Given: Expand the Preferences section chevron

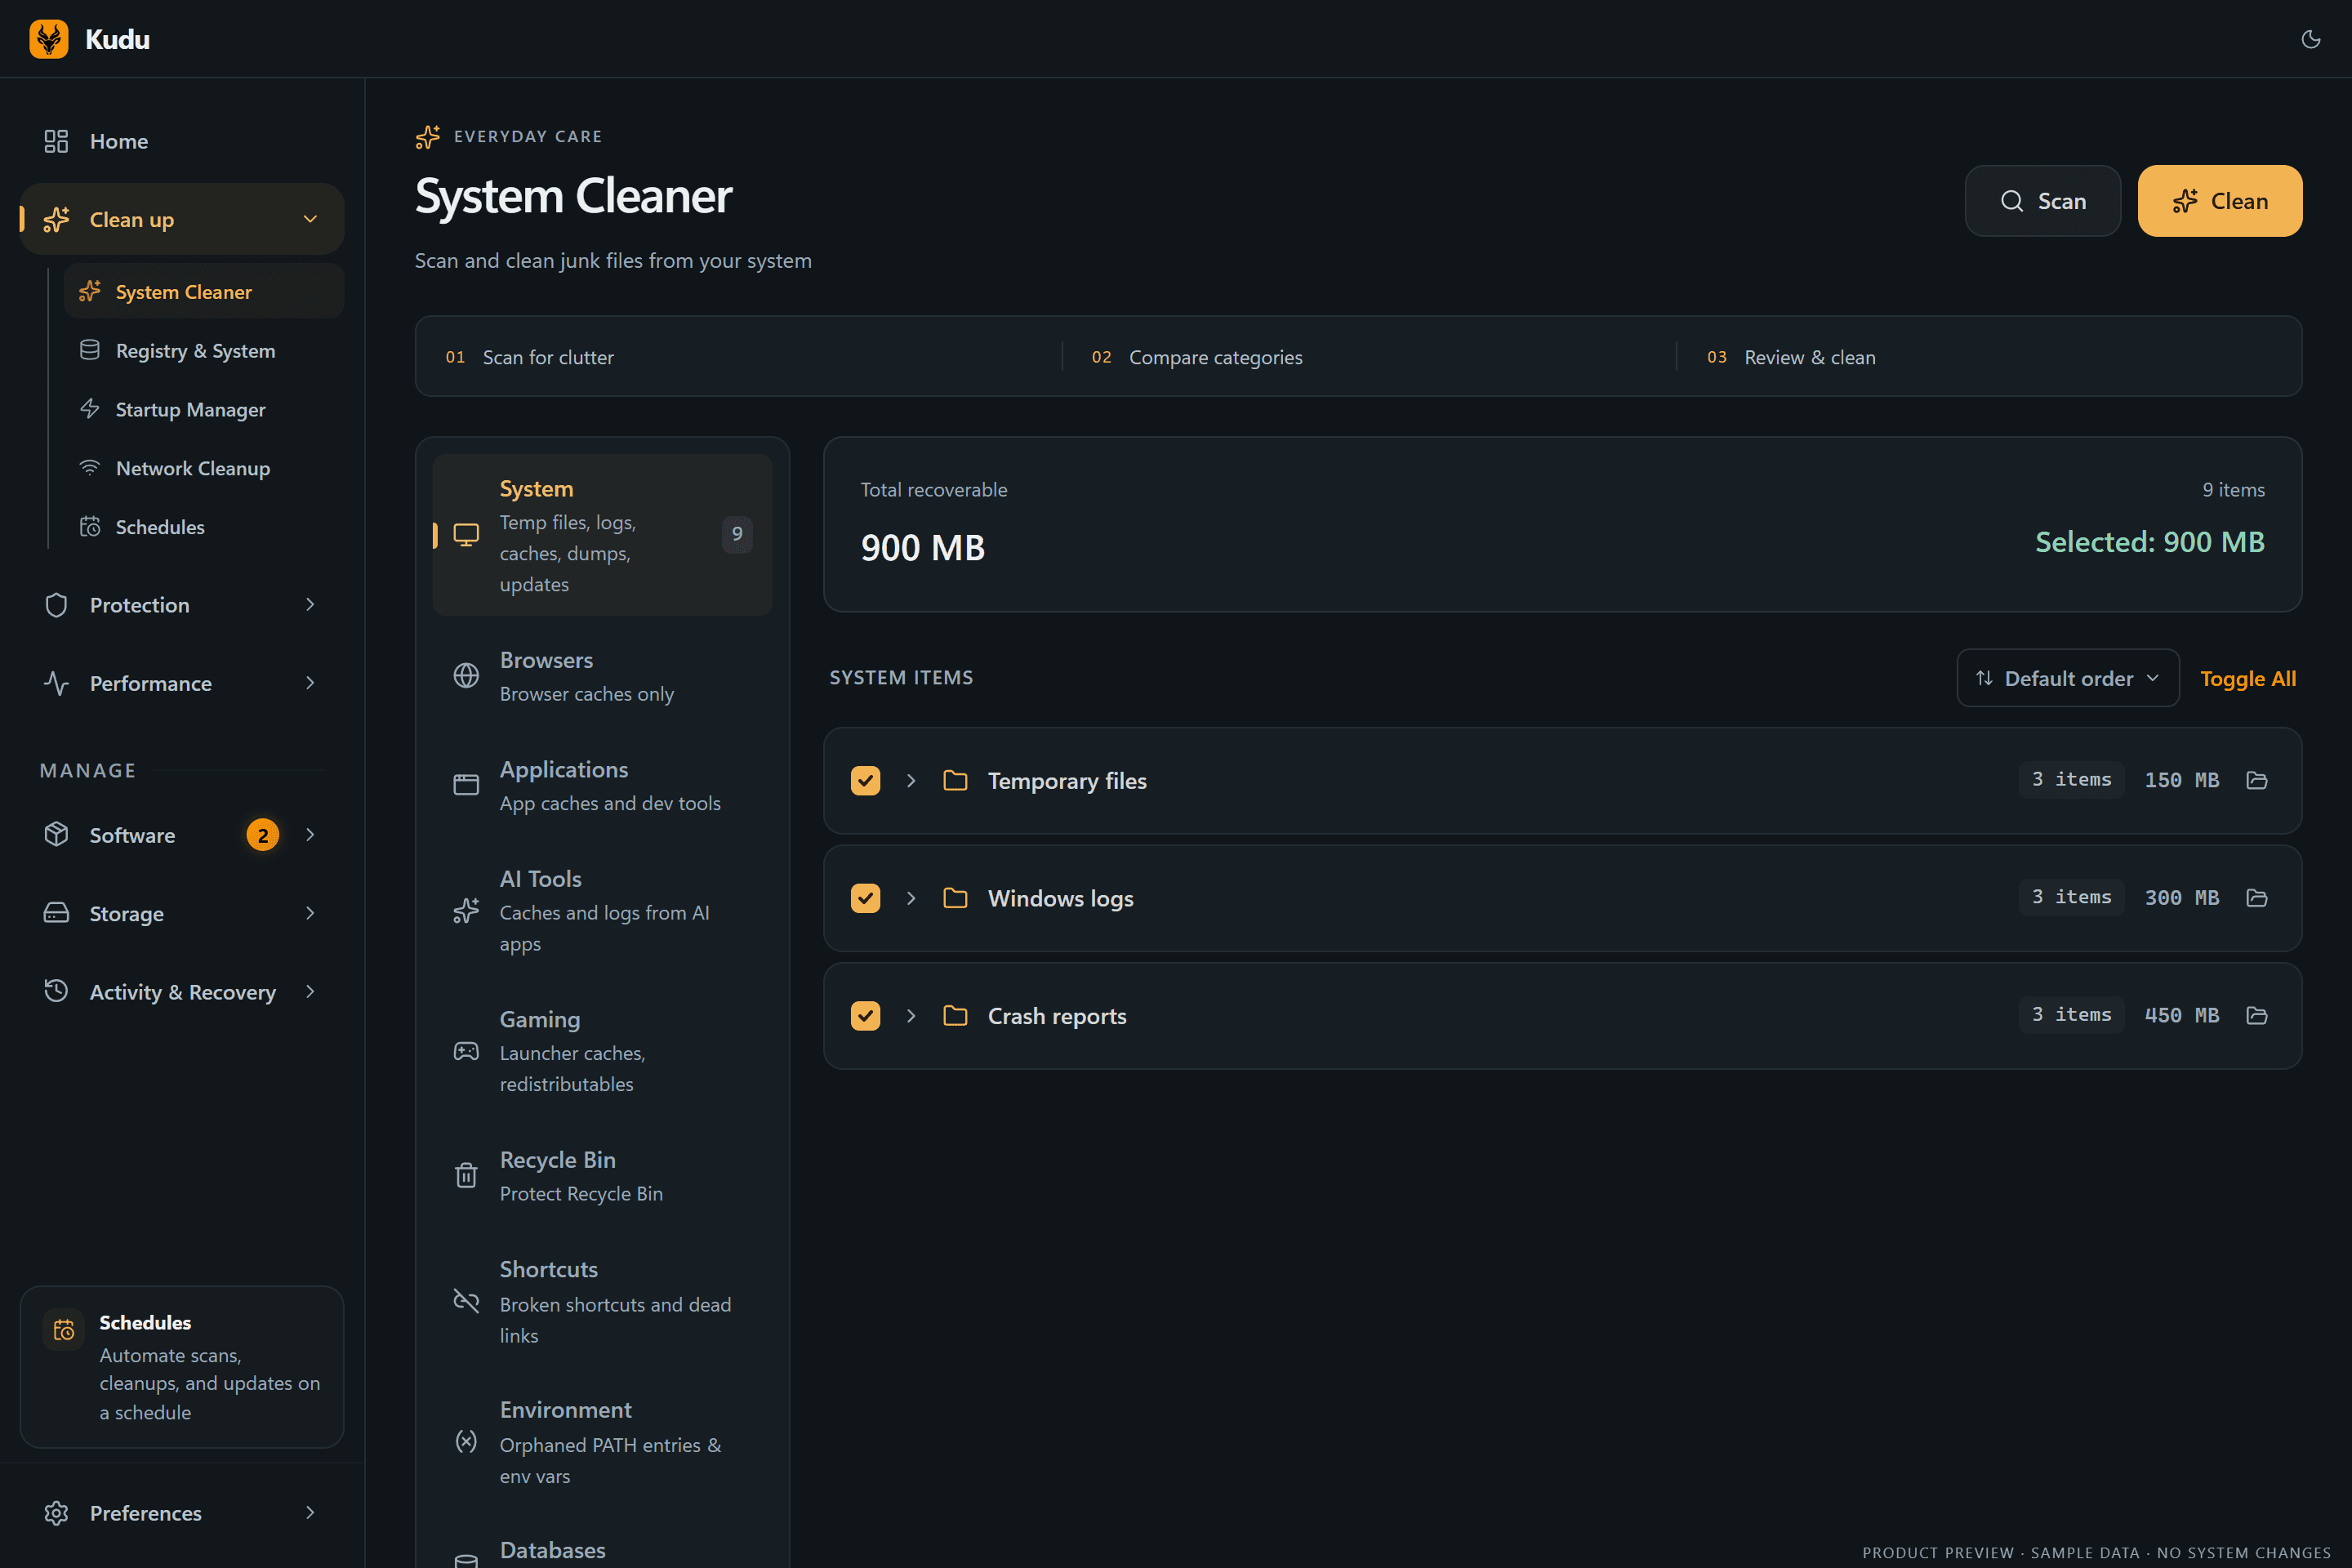Looking at the screenshot, I should (310, 1512).
